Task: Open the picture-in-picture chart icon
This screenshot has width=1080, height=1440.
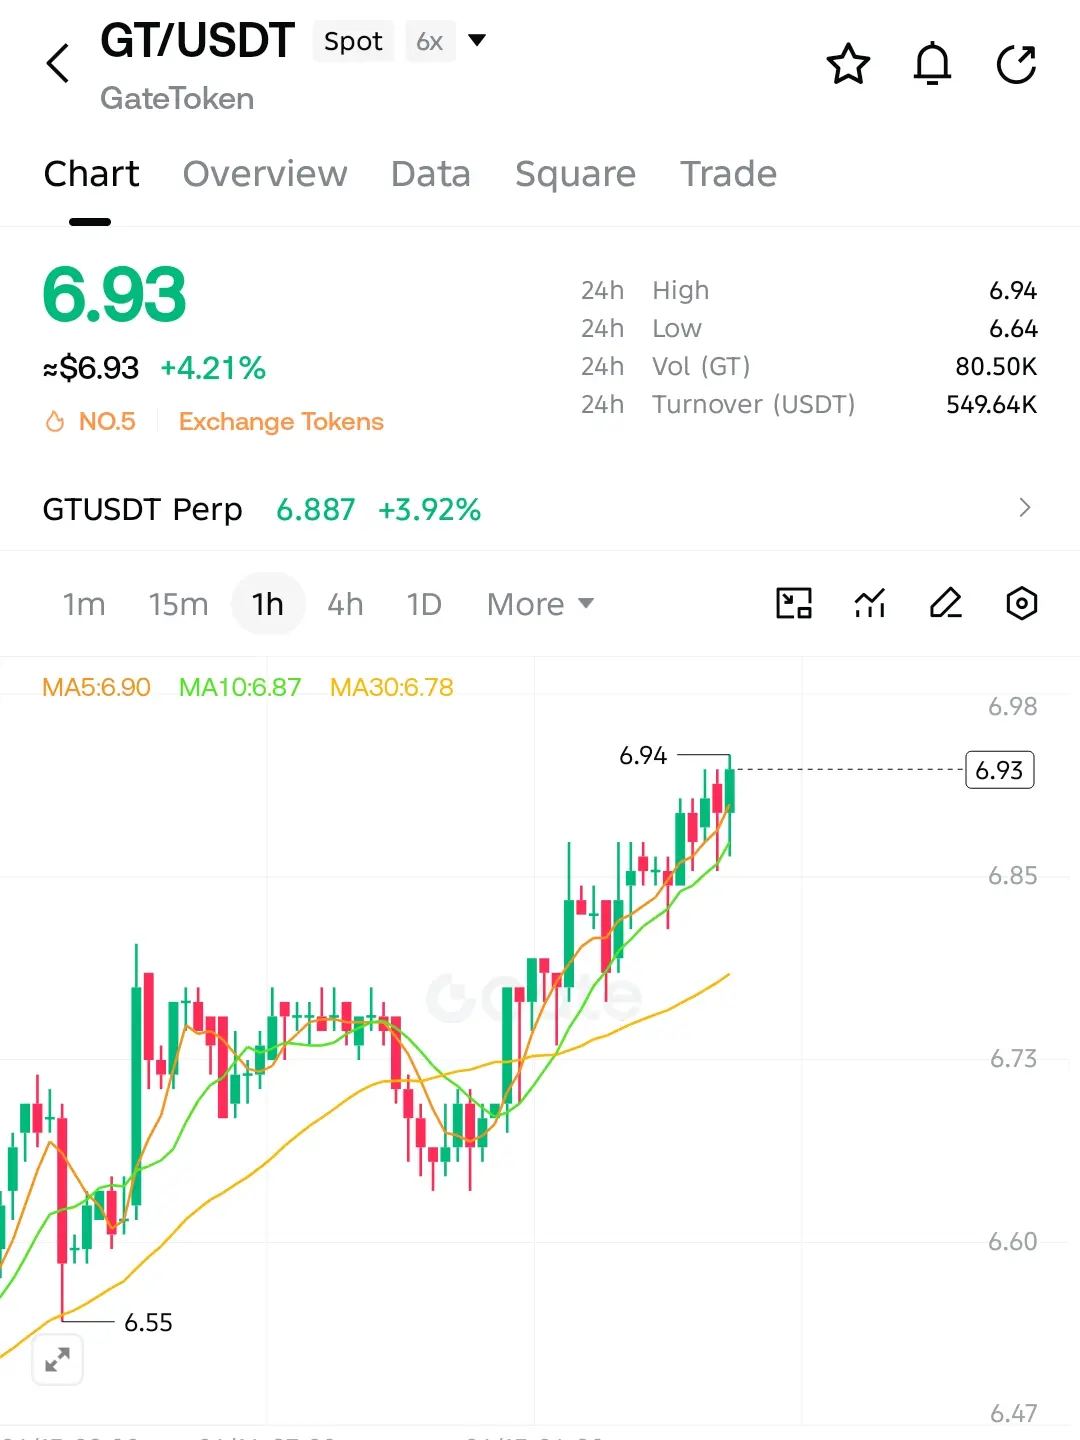Action: pos(794,603)
